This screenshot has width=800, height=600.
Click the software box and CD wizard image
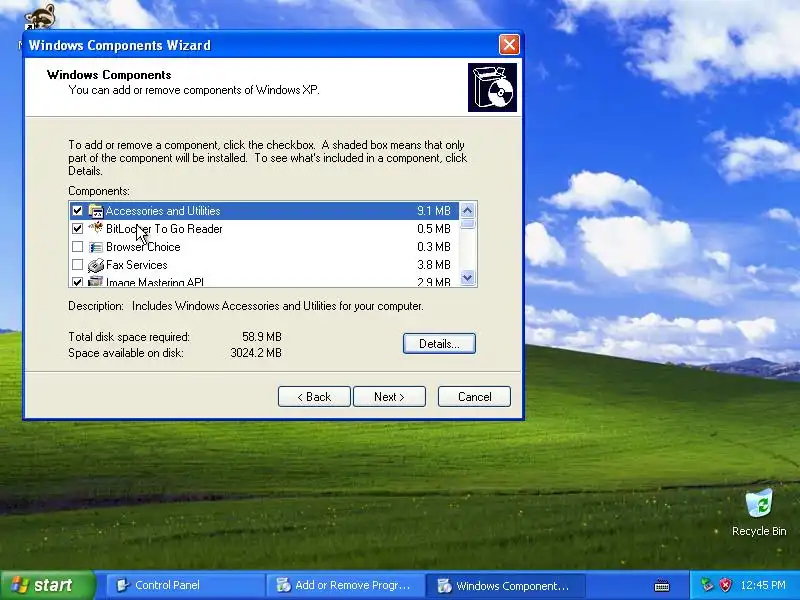[x=492, y=87]
